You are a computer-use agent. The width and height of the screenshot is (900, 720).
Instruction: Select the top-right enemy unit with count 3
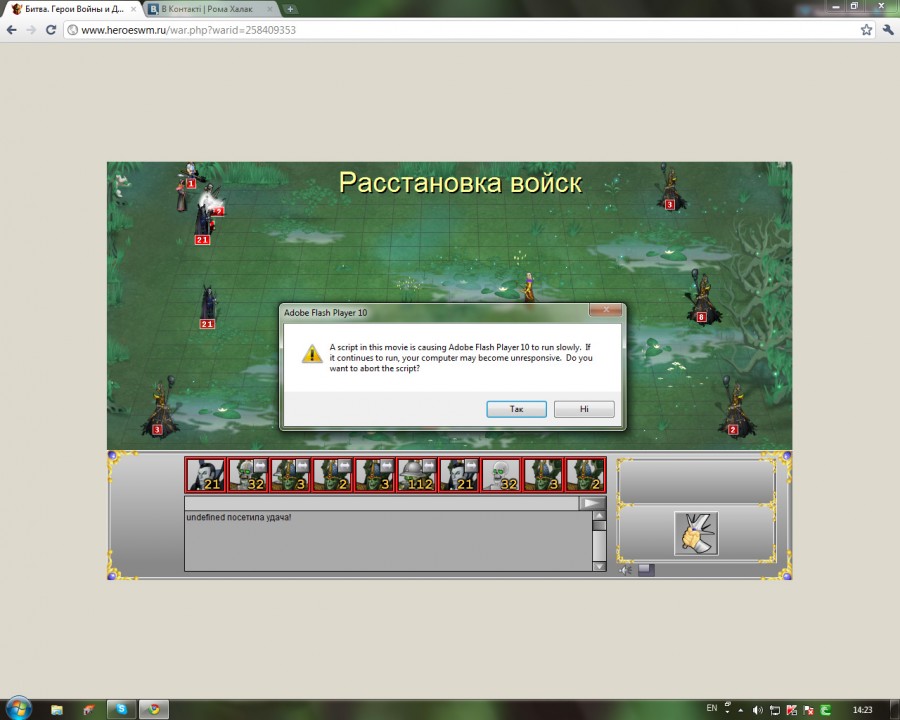670,188
